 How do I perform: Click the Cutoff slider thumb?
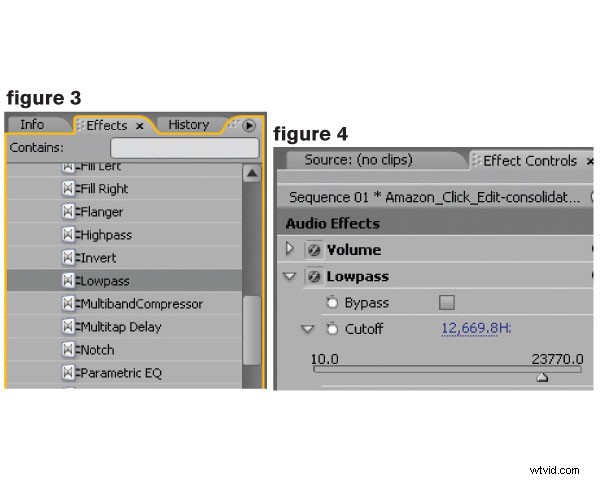pos(542,377)
